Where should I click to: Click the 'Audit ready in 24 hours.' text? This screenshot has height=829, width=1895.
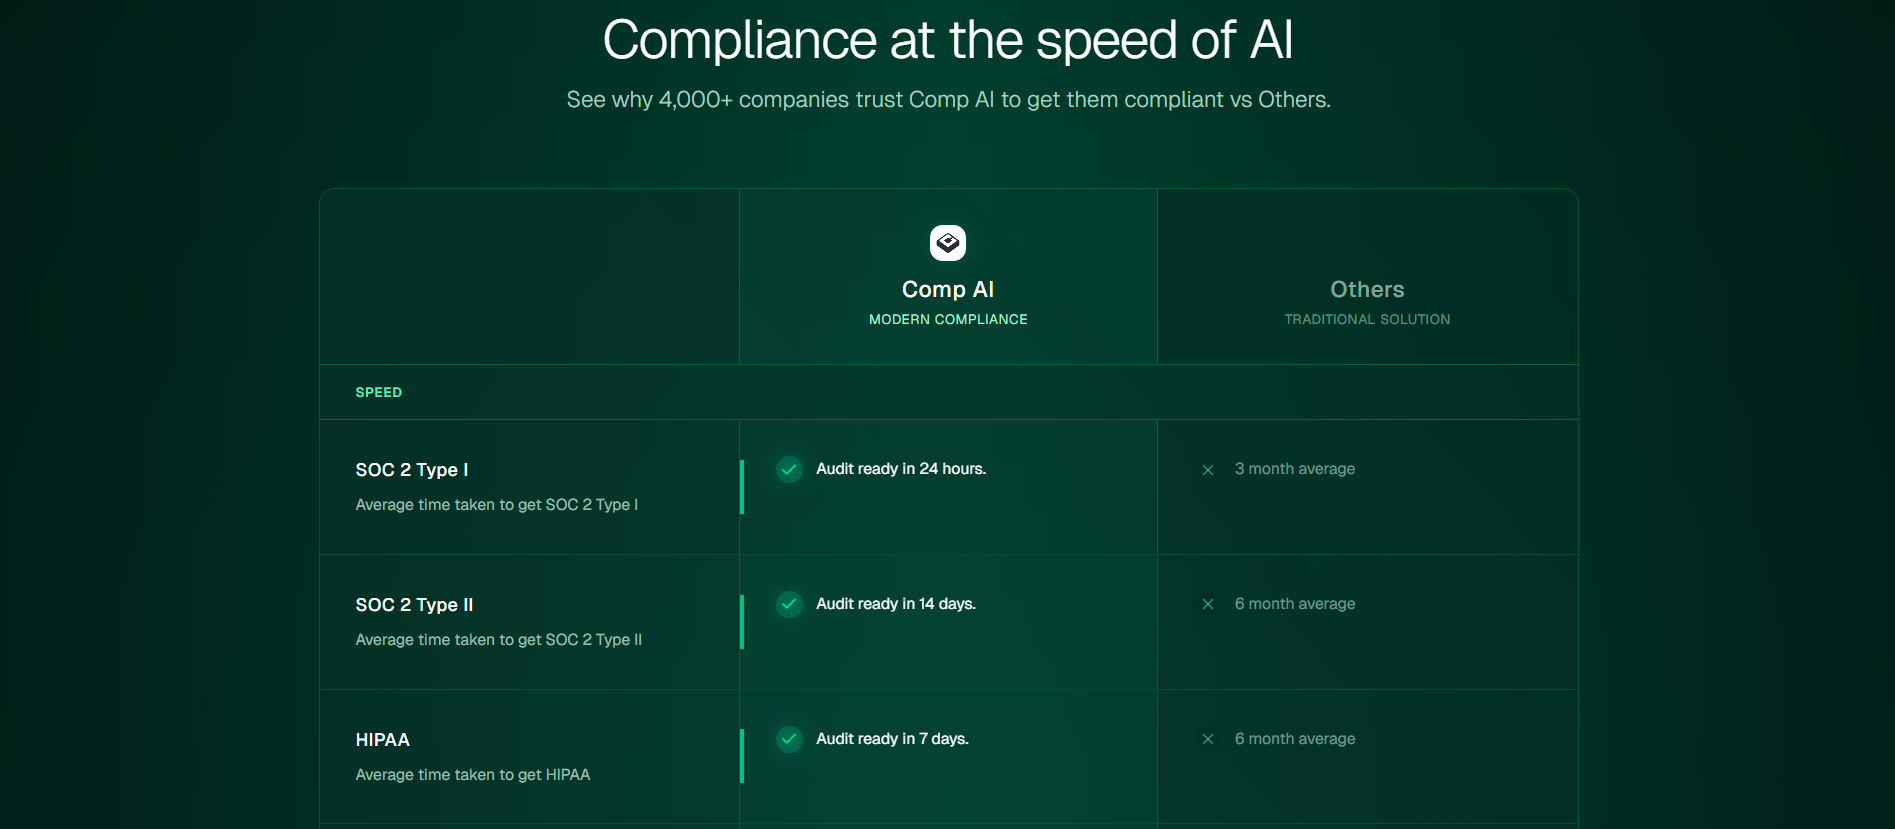click(901, 469)
